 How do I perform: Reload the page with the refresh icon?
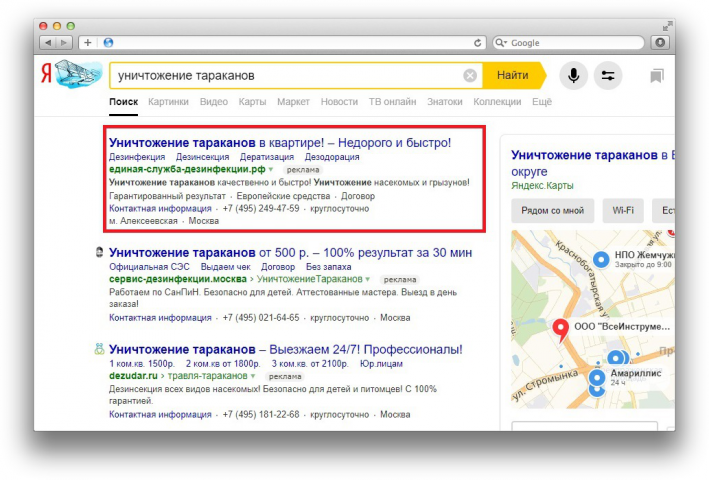[477, 42]
